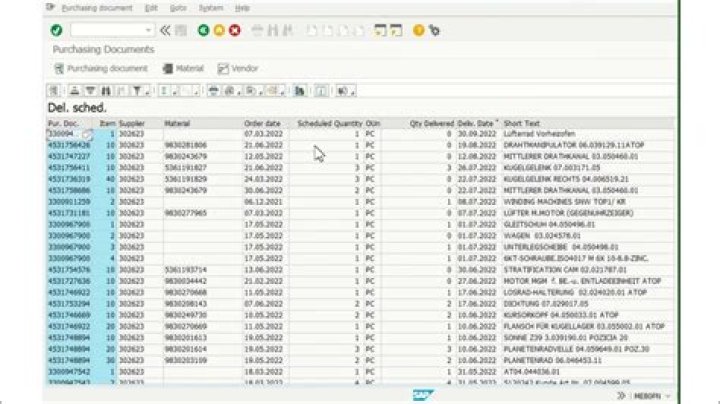Open the status bar ME80FN dropdown arrow
This screenshot has height=404, width=720.
pos(668,396)
